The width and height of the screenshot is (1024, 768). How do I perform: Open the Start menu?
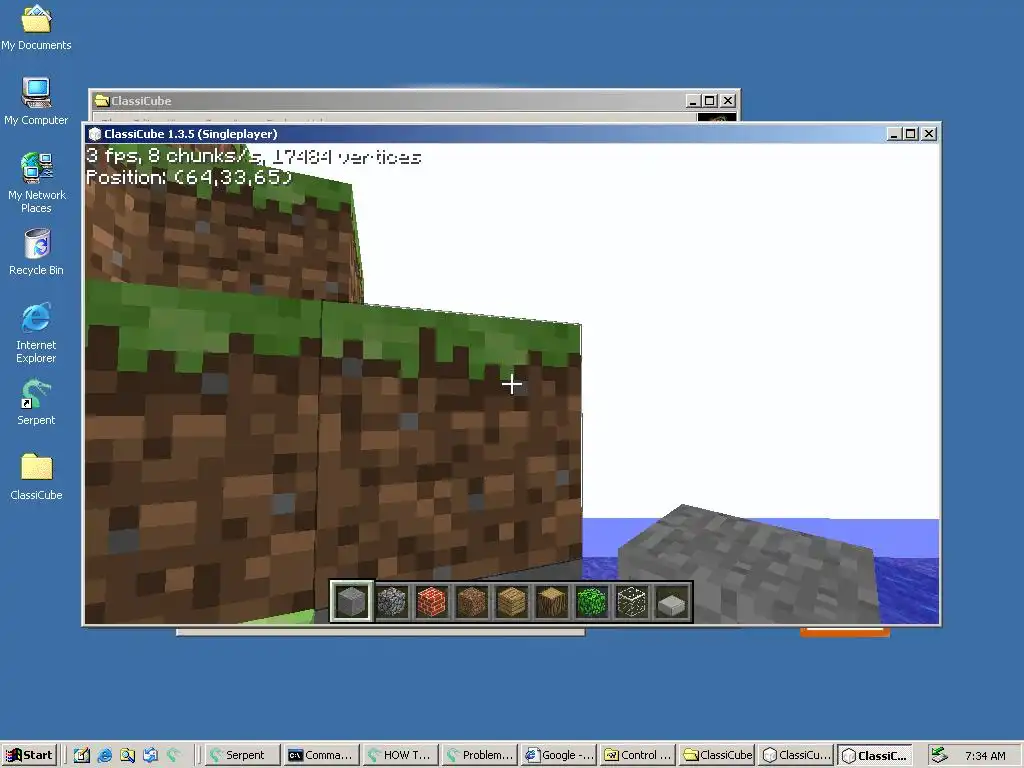pos(29,755)
